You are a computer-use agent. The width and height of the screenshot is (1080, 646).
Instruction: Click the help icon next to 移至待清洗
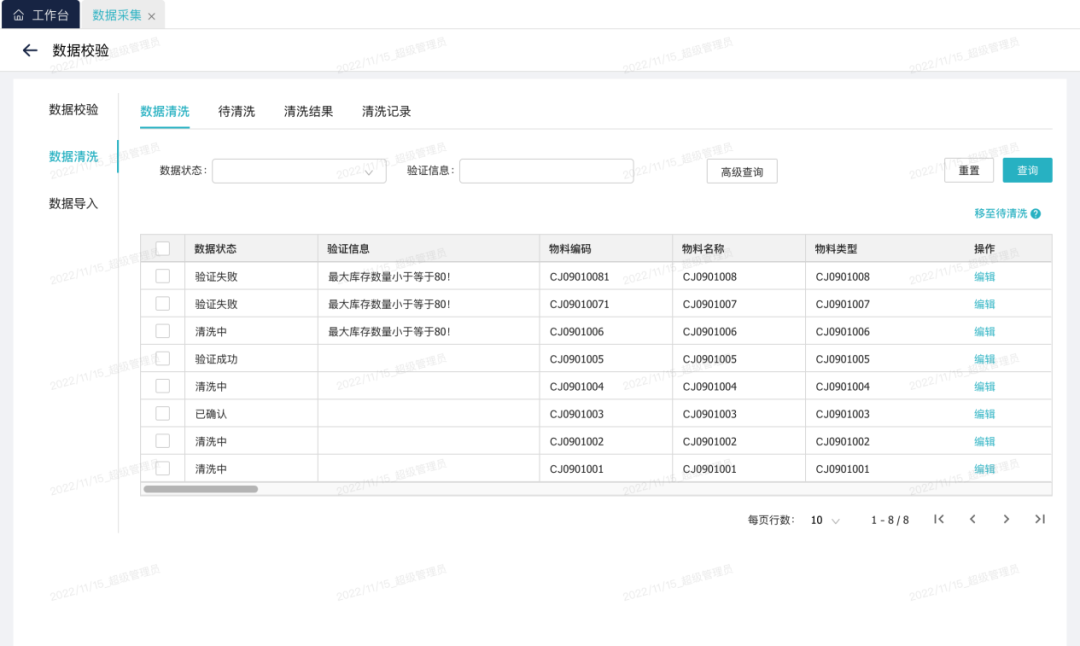pos(1036,214)
